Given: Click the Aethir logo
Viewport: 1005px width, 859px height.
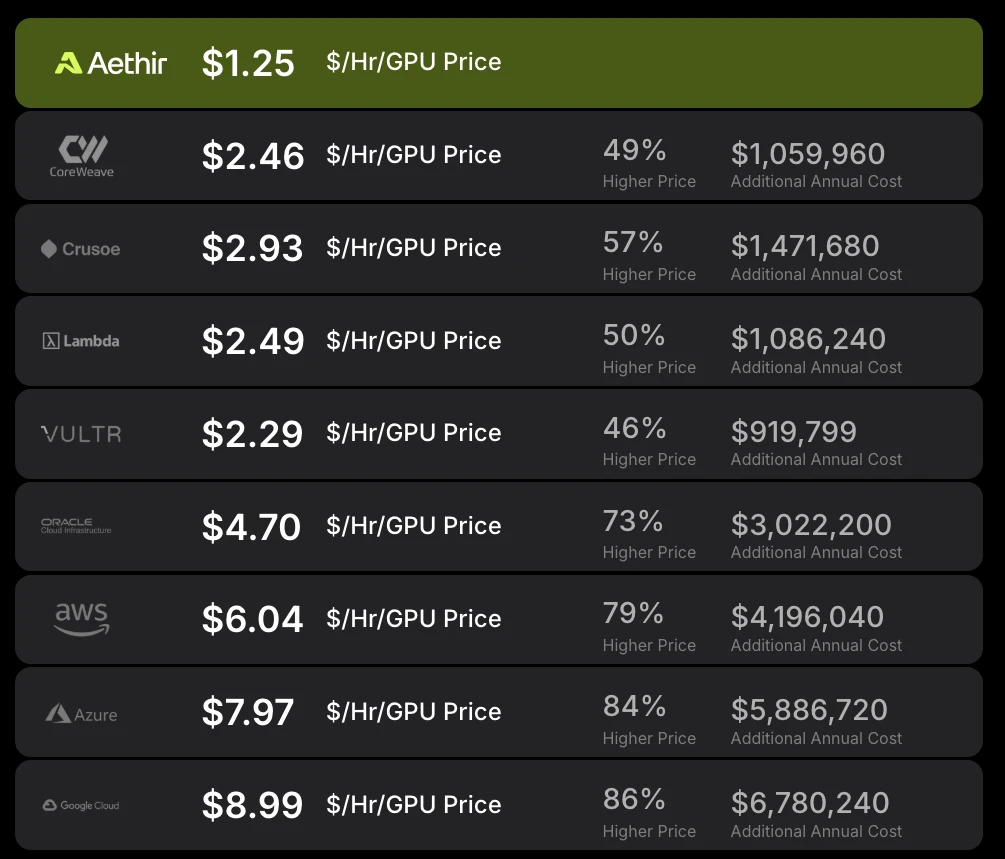Looking at the screenshot, I should (111, 63).
